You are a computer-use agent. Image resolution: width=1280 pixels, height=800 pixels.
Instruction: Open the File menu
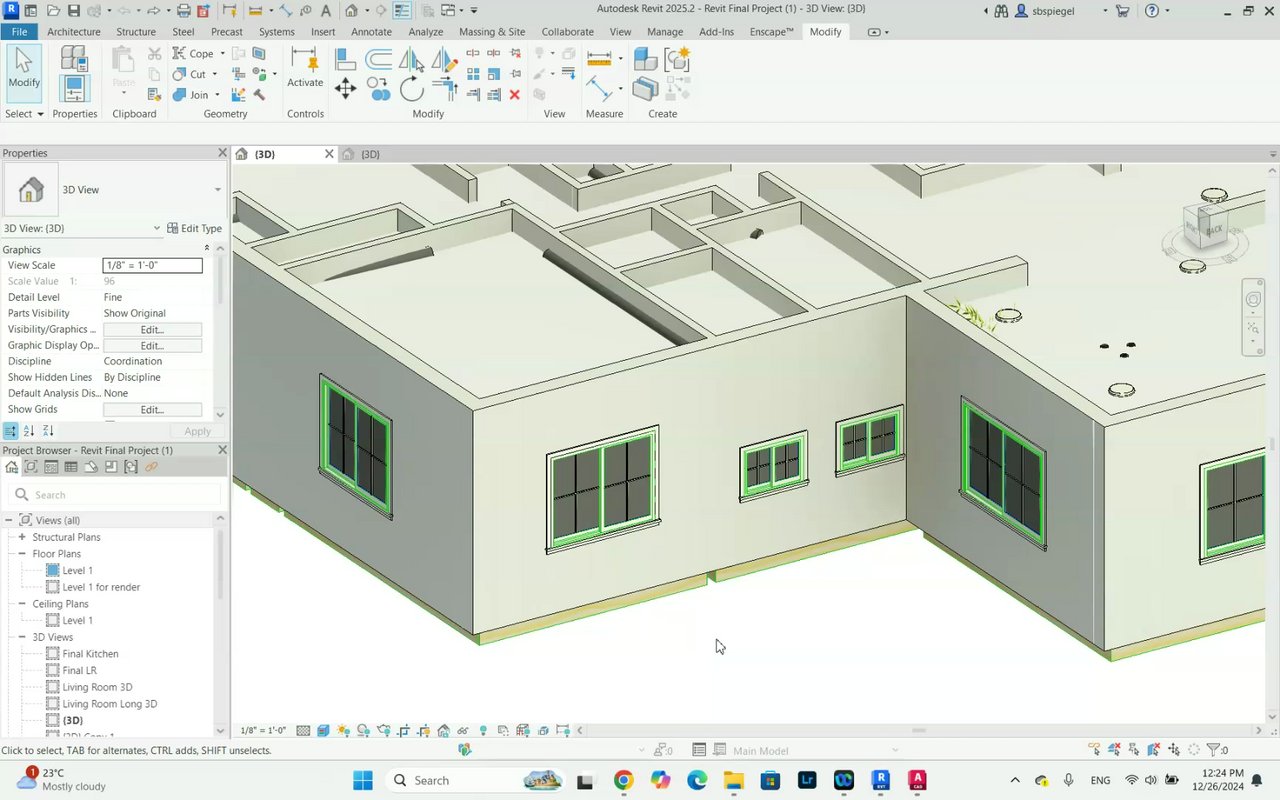19,32
